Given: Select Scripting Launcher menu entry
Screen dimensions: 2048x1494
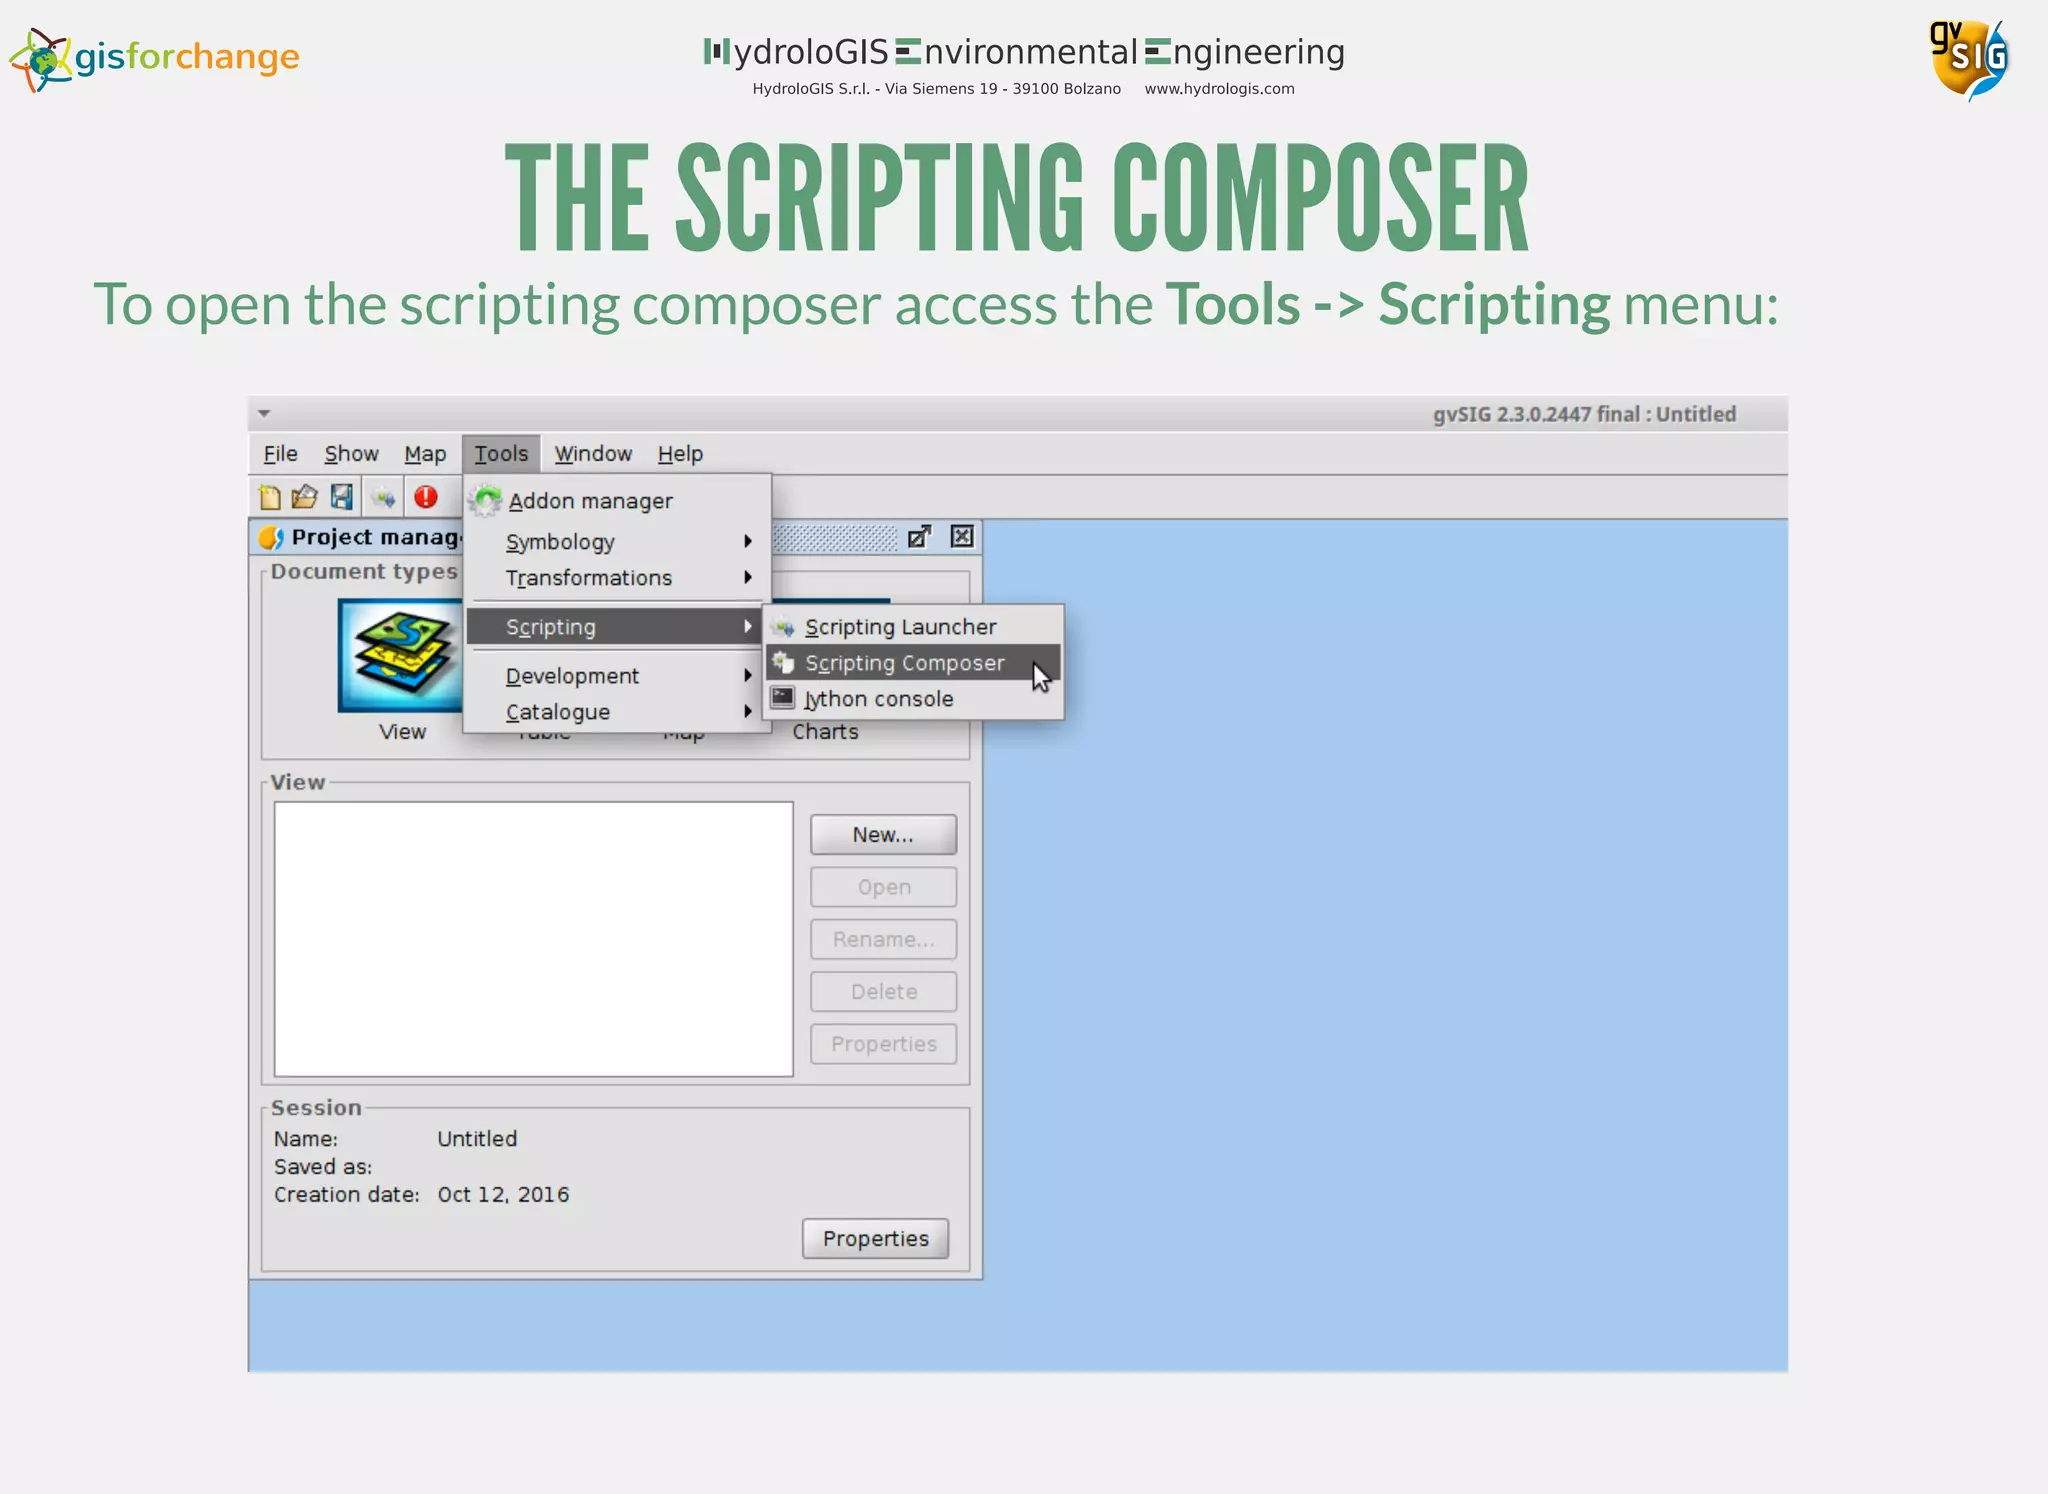Looking at the screenshot, I should click(900, 627).
